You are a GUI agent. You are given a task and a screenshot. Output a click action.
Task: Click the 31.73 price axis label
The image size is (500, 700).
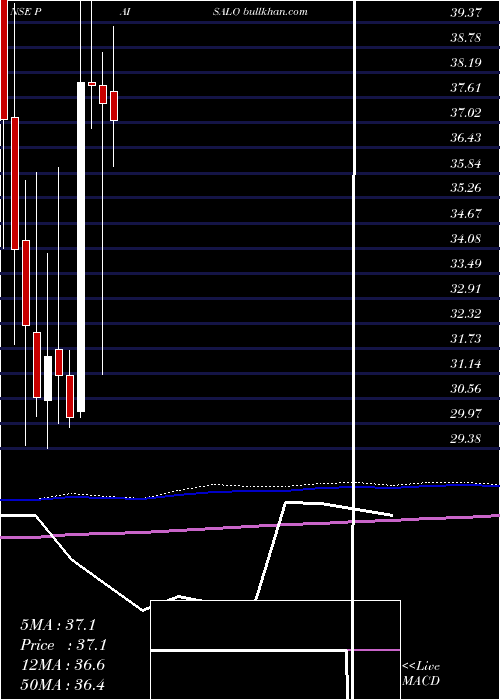pyautogui.click(x=466, y=339)
